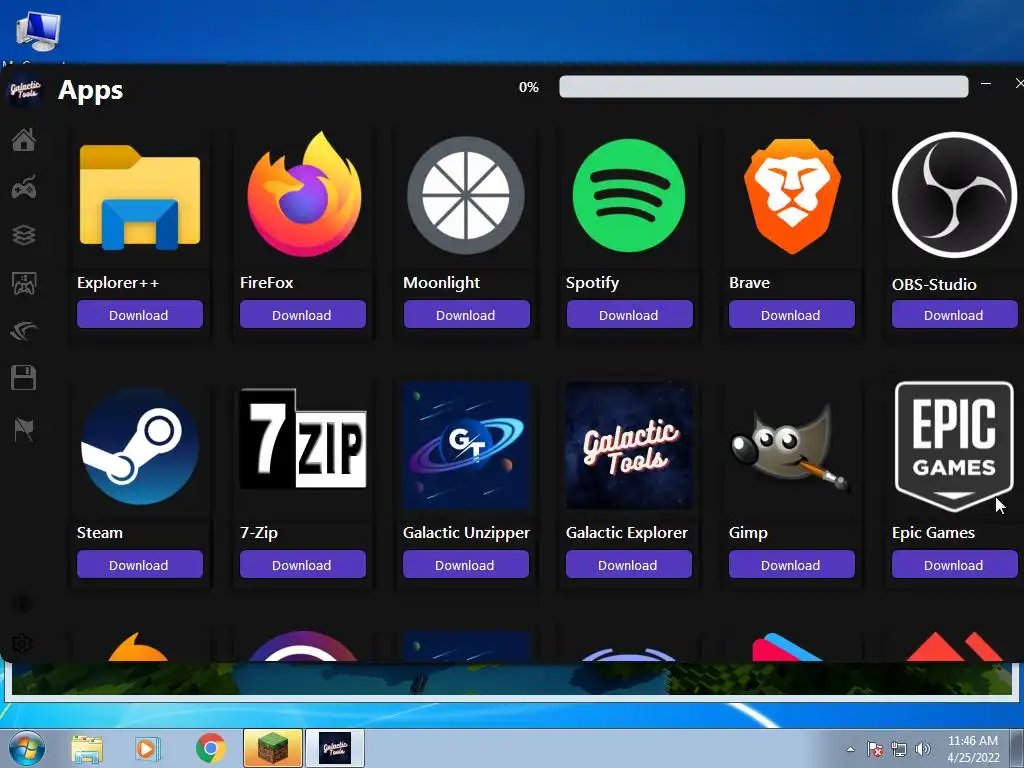Open the flag sidebar icon

pyautogui.click(x=24, y=430)
